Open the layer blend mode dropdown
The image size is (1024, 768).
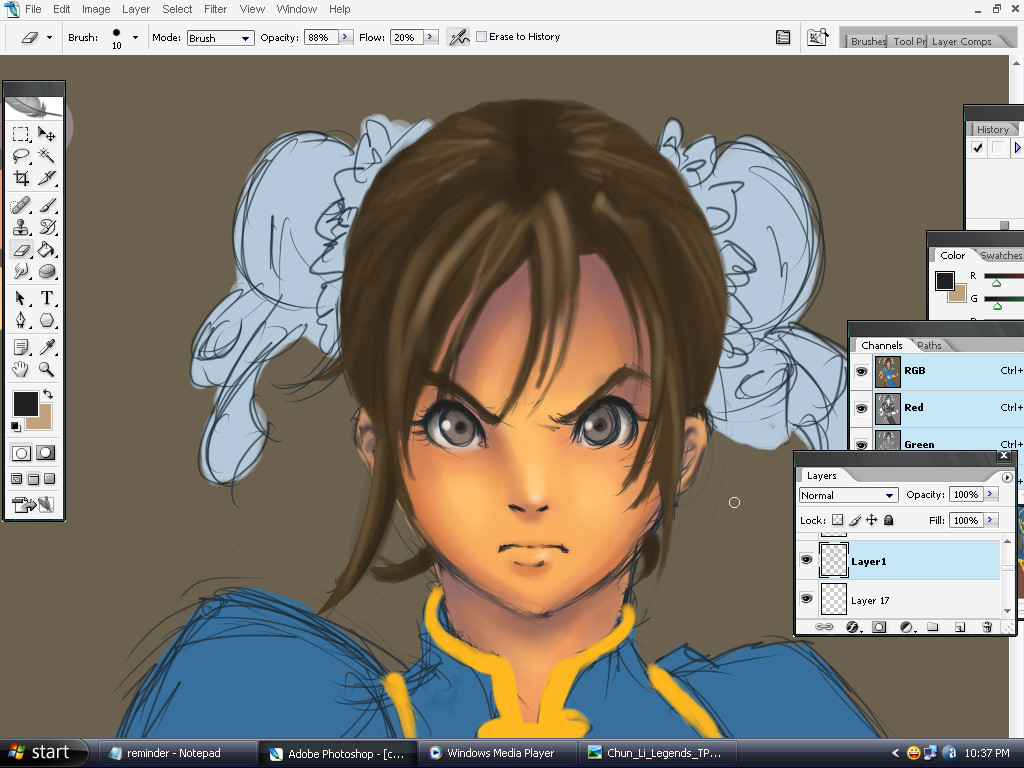pyautogui.click(x=848, y=496)
